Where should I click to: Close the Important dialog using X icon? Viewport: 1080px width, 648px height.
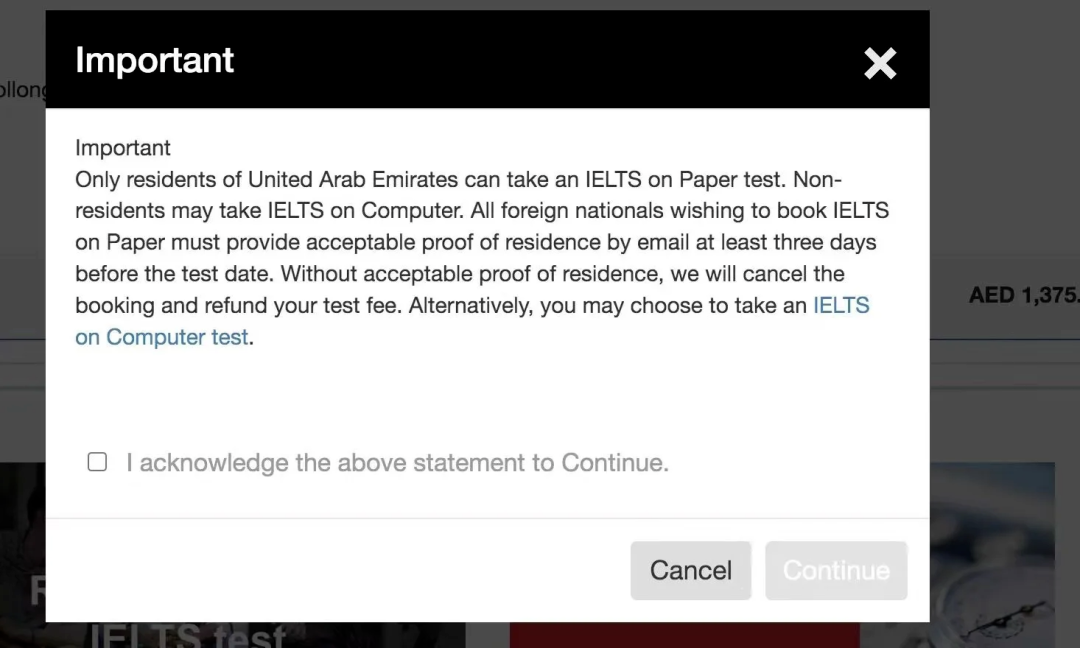[x=880, y=63]
